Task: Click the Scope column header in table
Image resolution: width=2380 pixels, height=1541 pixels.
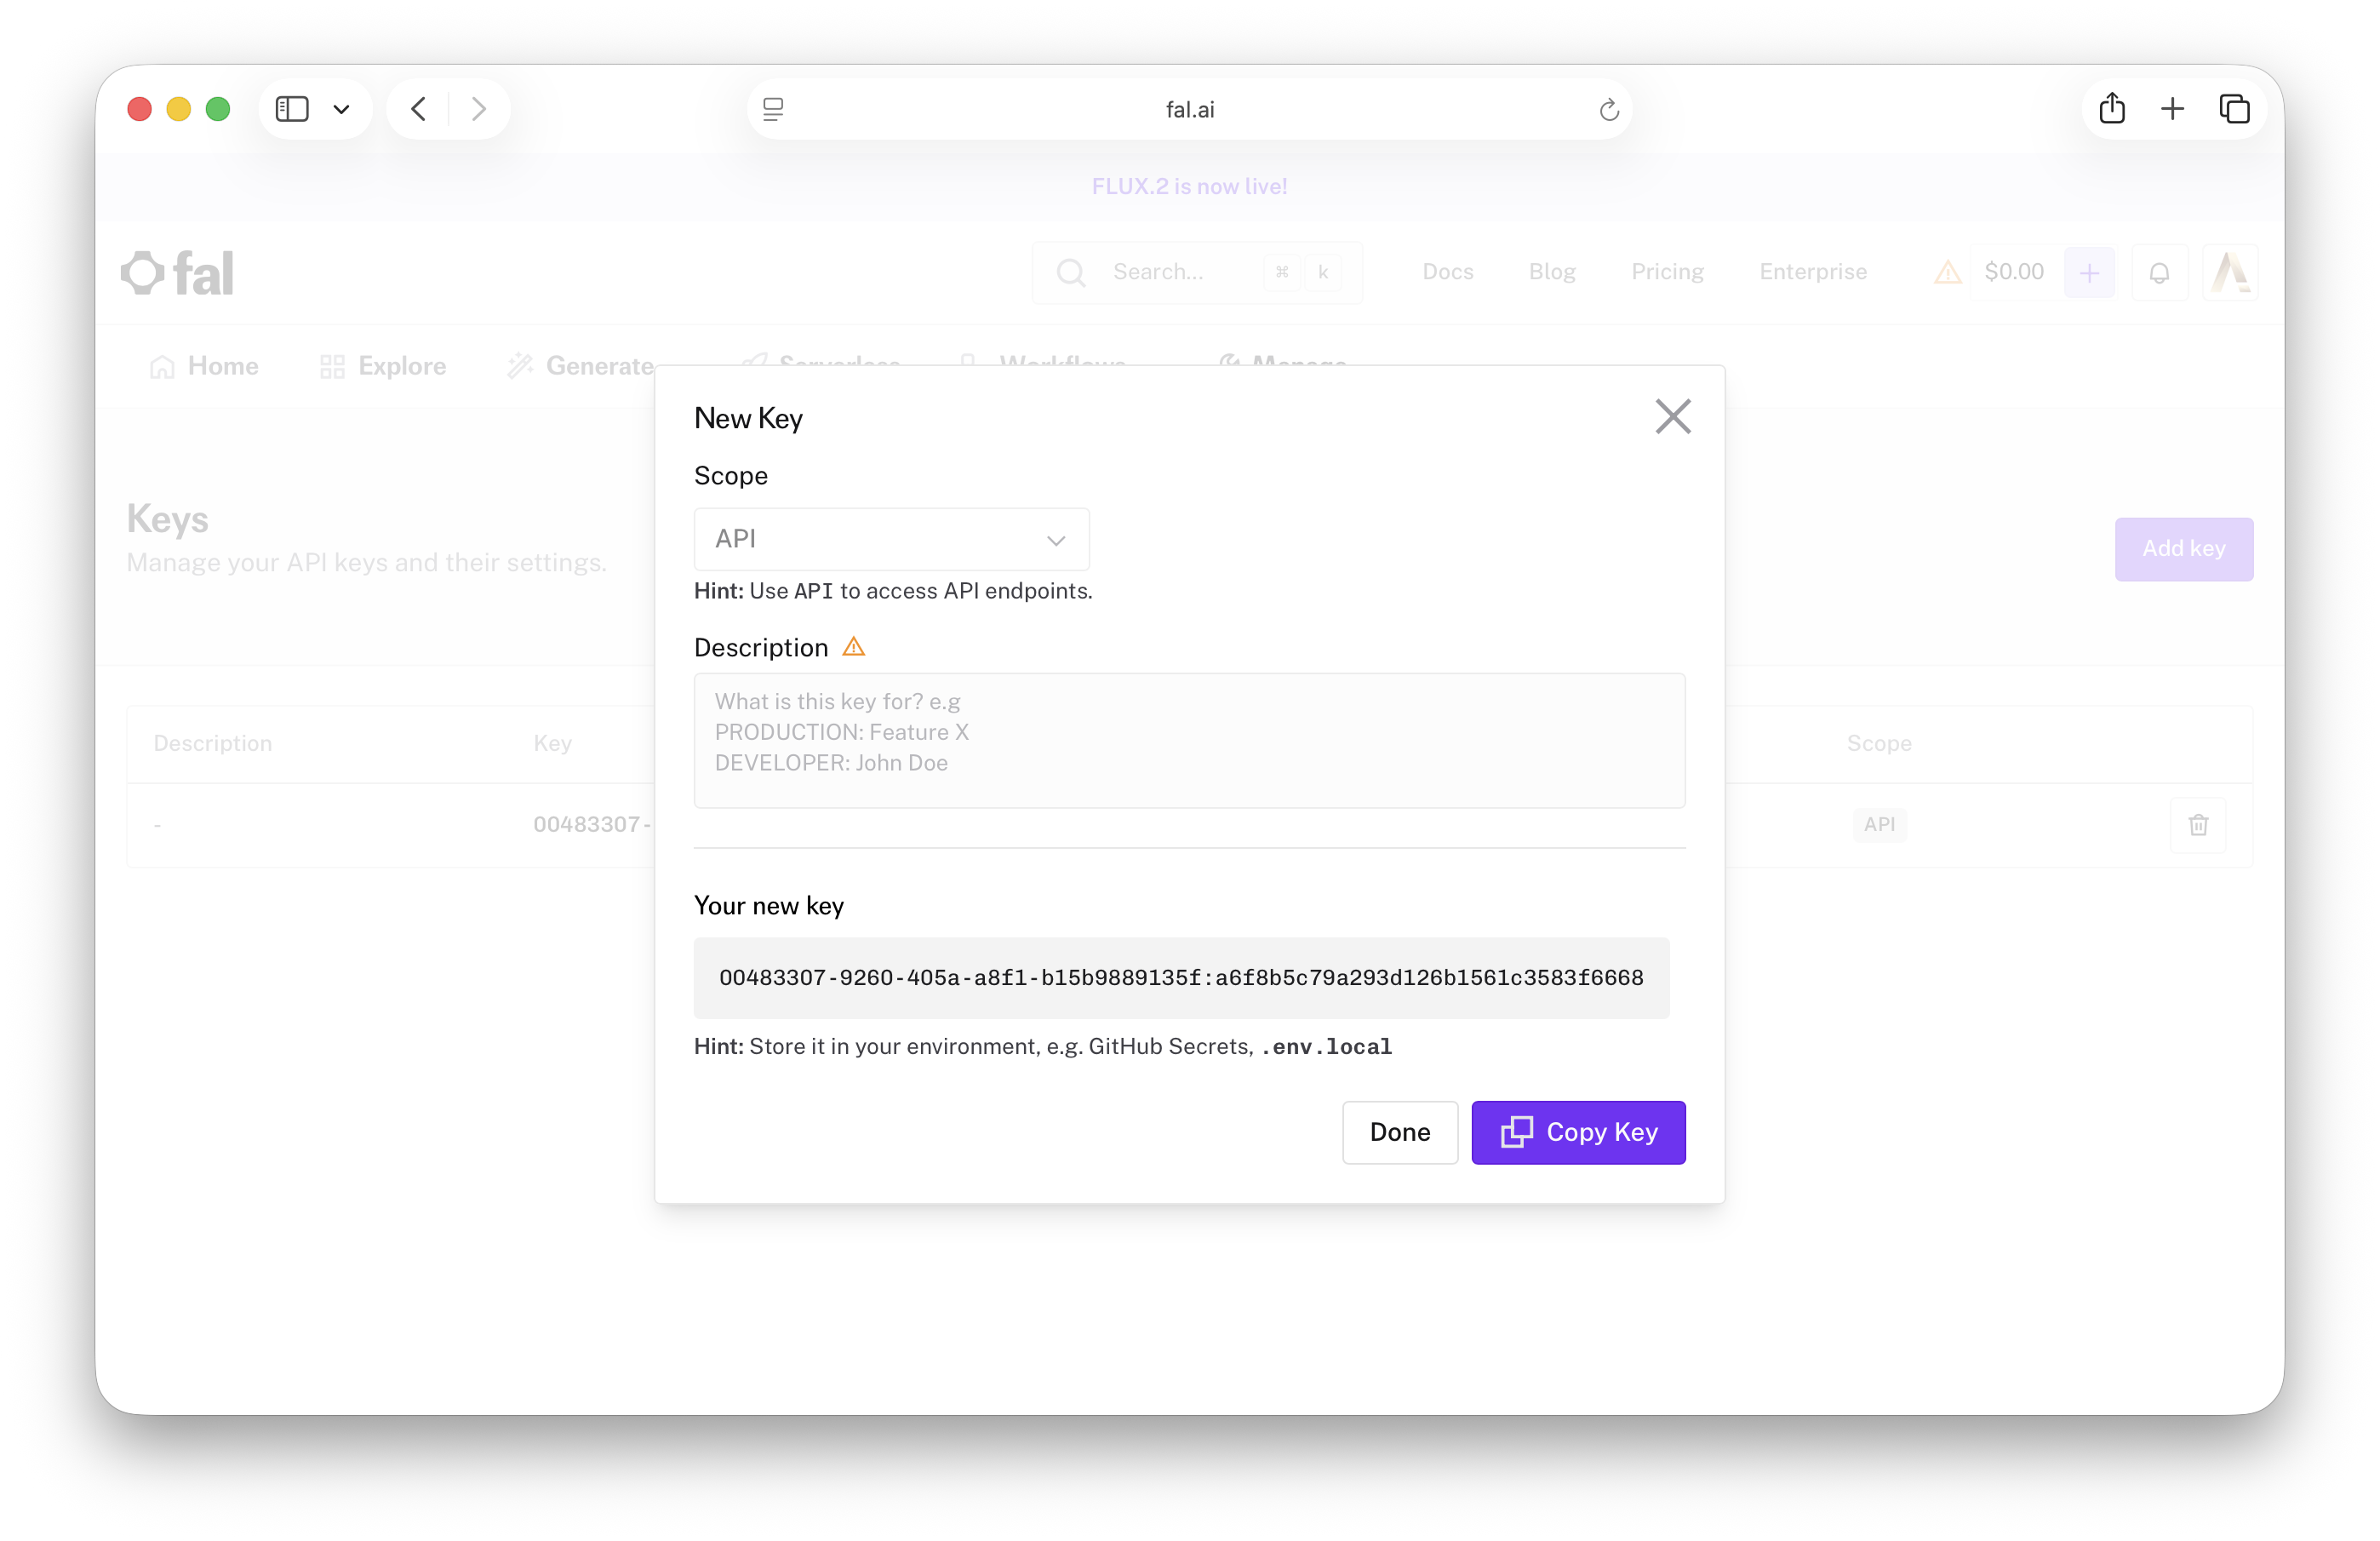Action: (1878, 743)
